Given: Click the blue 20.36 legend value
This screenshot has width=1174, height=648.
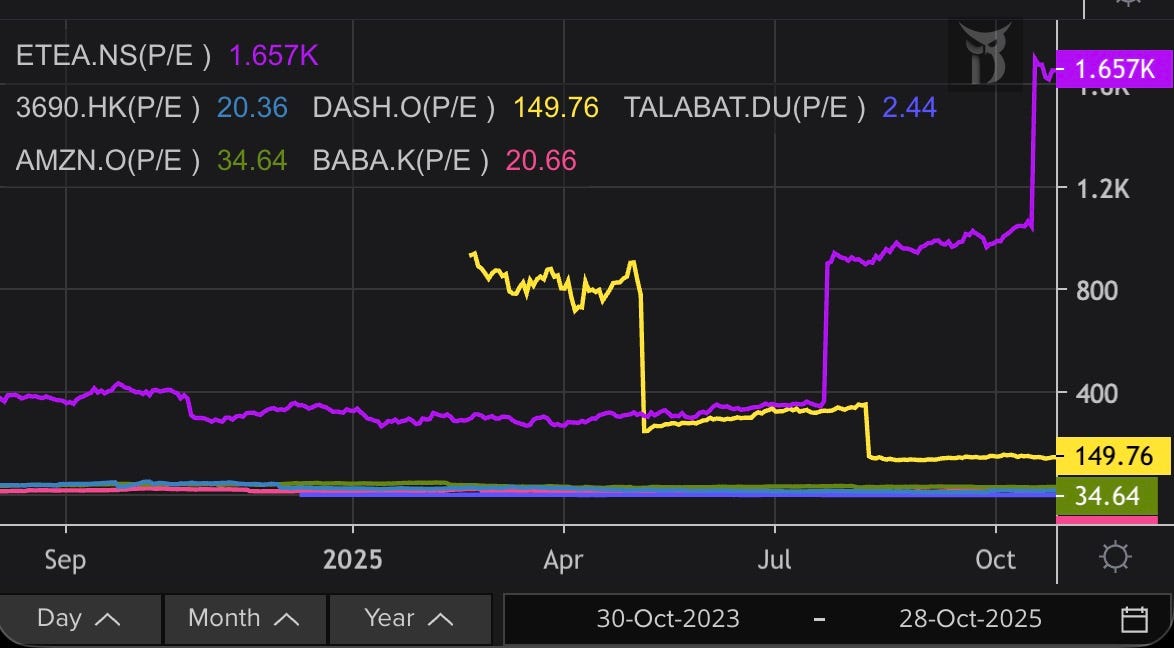Looking at the screenshot, I should 252,108.
